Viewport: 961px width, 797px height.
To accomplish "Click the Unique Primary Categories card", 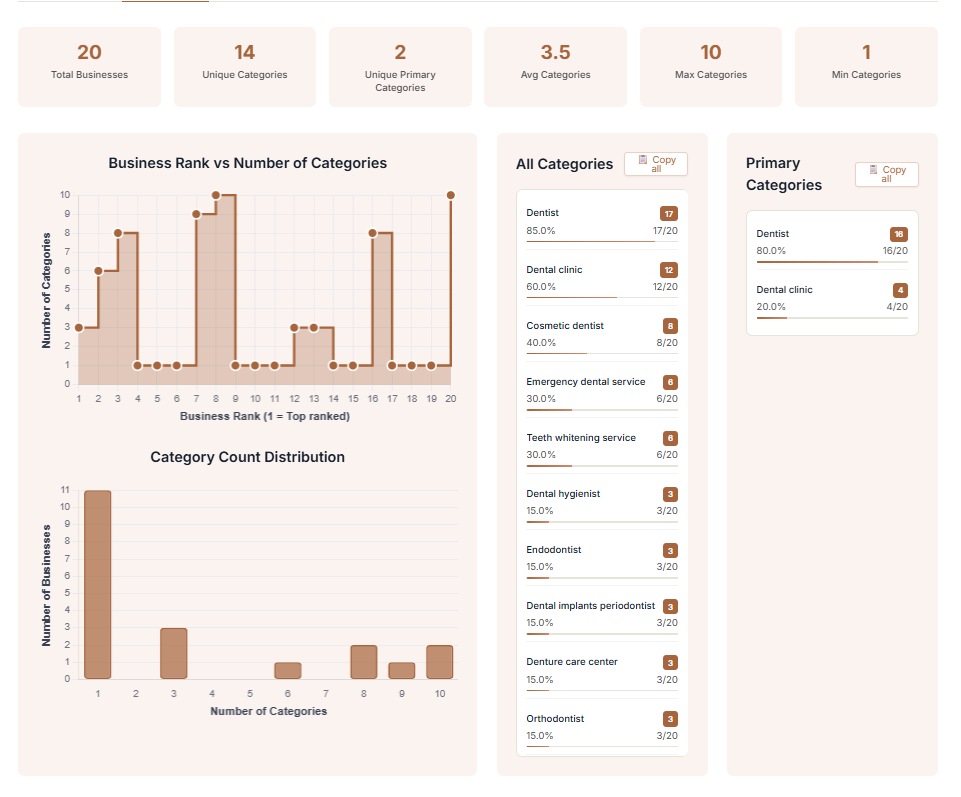I will coord(400,67).
